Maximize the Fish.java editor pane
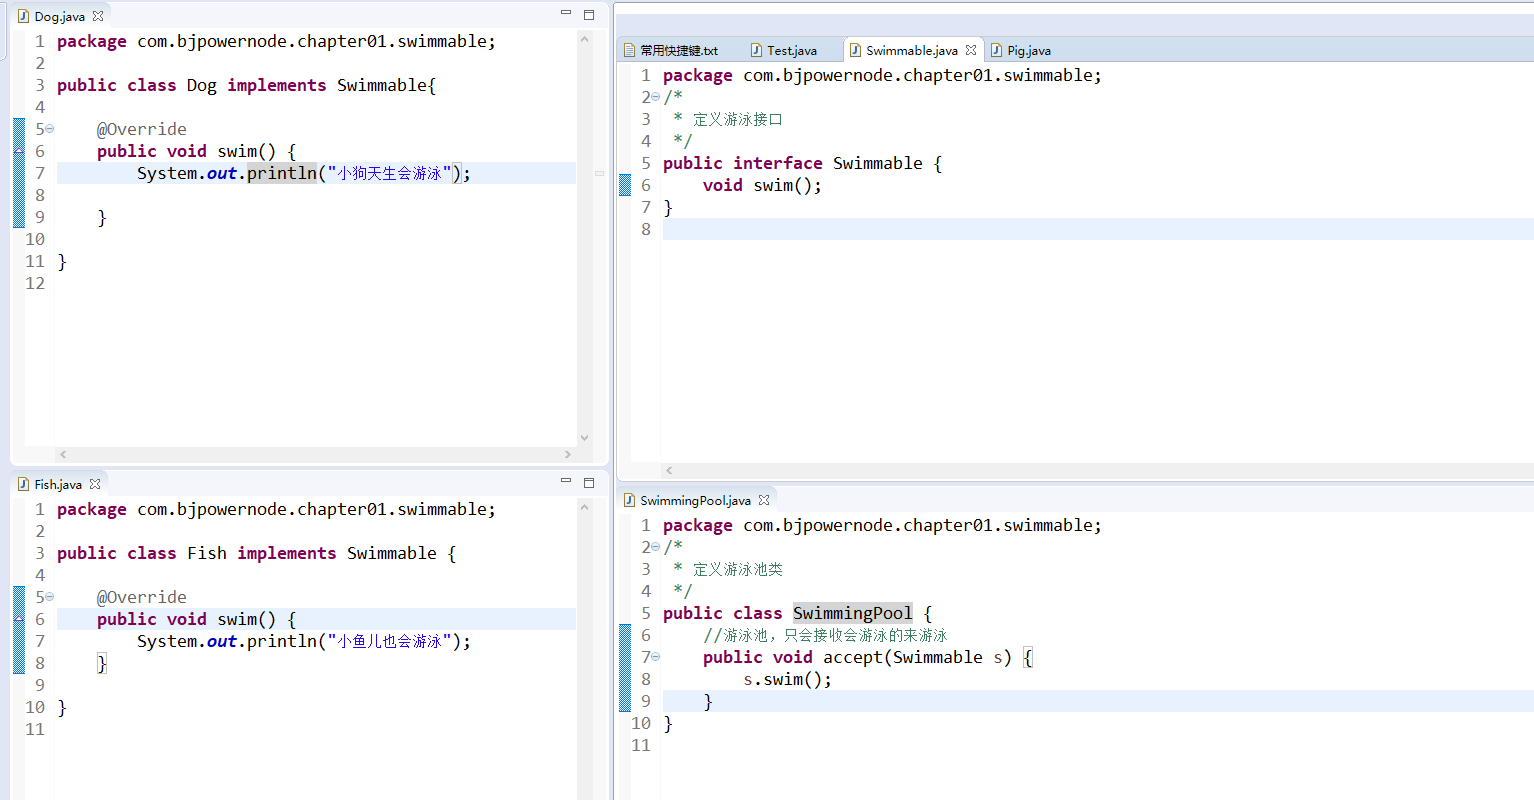Image resolution: width=1534 pixels, height=800 pixels. coord(589,483)
